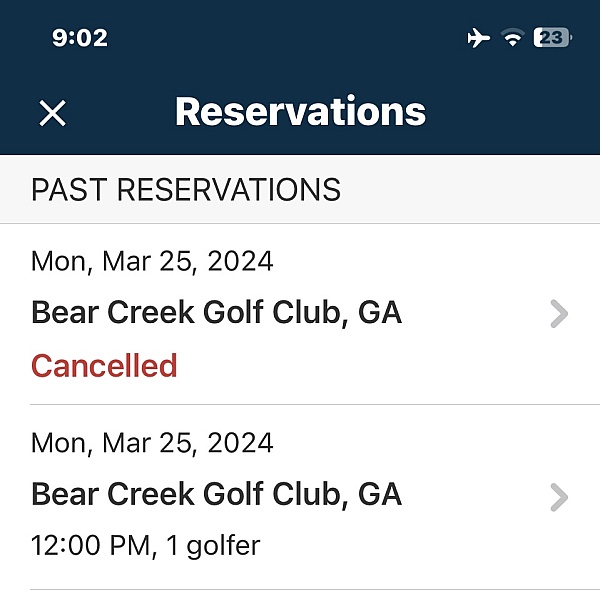Tap the PAST RESERVATIONS section header
Viewport: 600px width, 611px height.
click(186, 189)
